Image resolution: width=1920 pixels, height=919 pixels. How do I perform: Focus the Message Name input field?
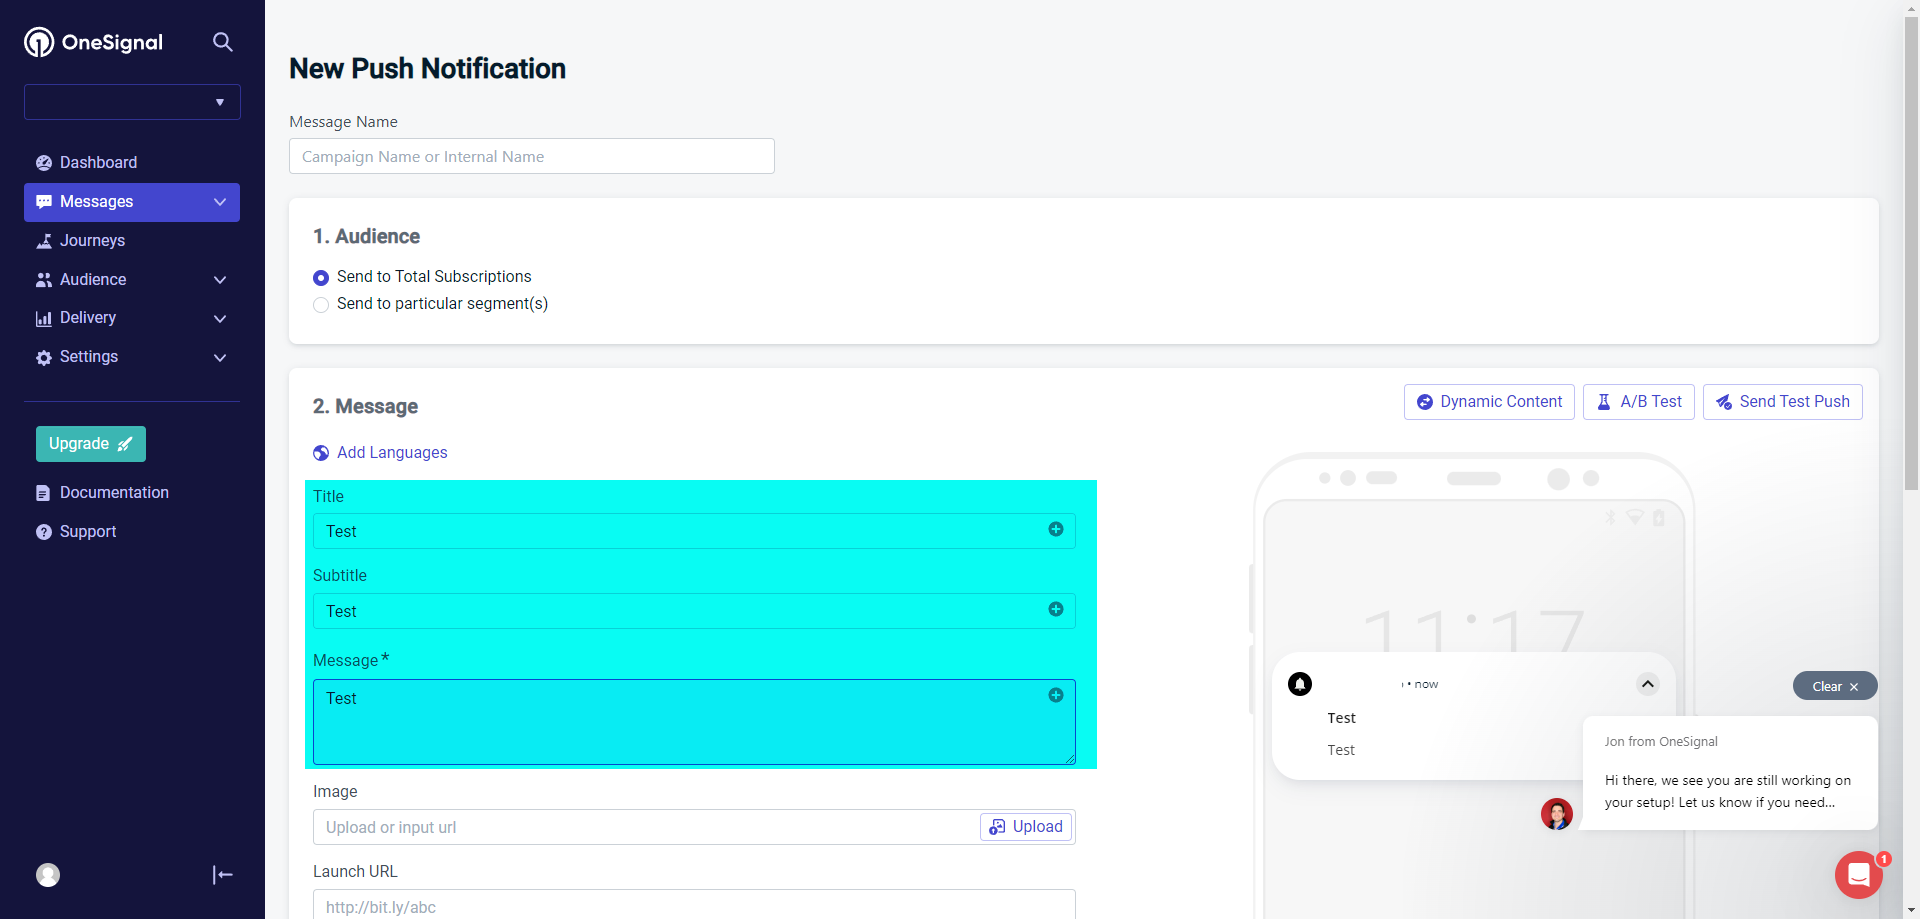coord(532,156)
